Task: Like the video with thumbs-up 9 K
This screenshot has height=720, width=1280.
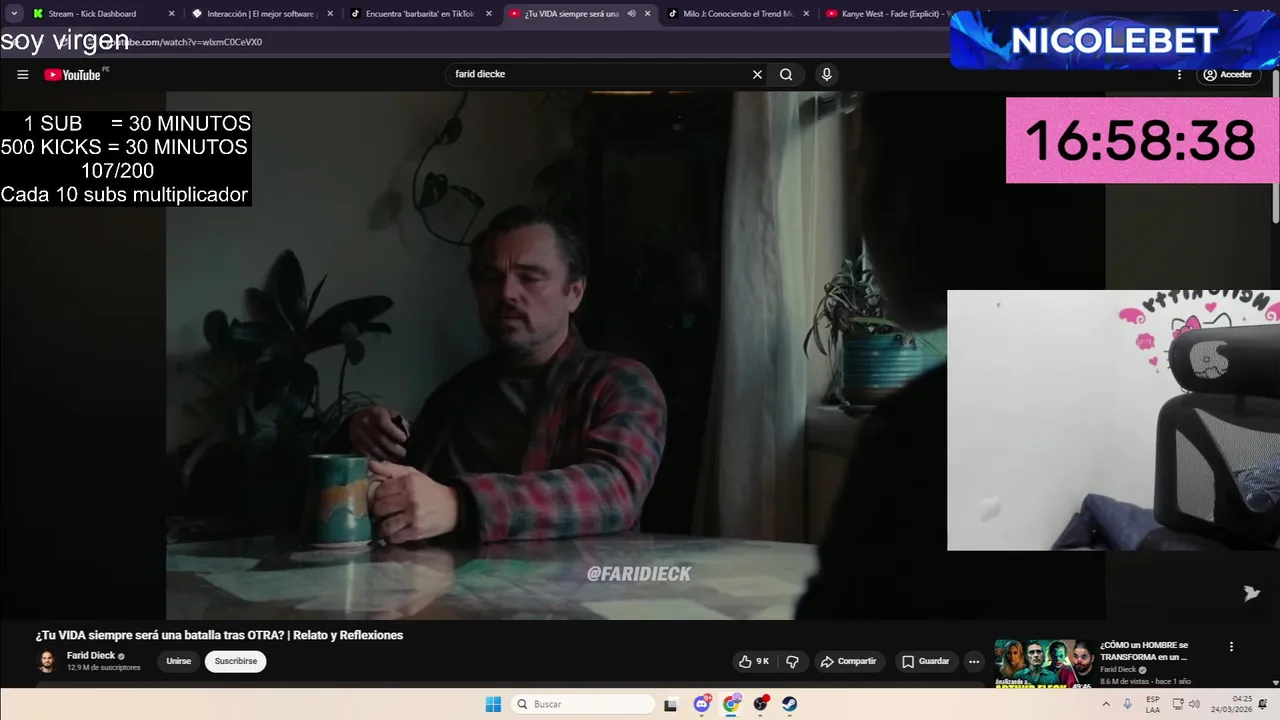Action: click(754, 661)
